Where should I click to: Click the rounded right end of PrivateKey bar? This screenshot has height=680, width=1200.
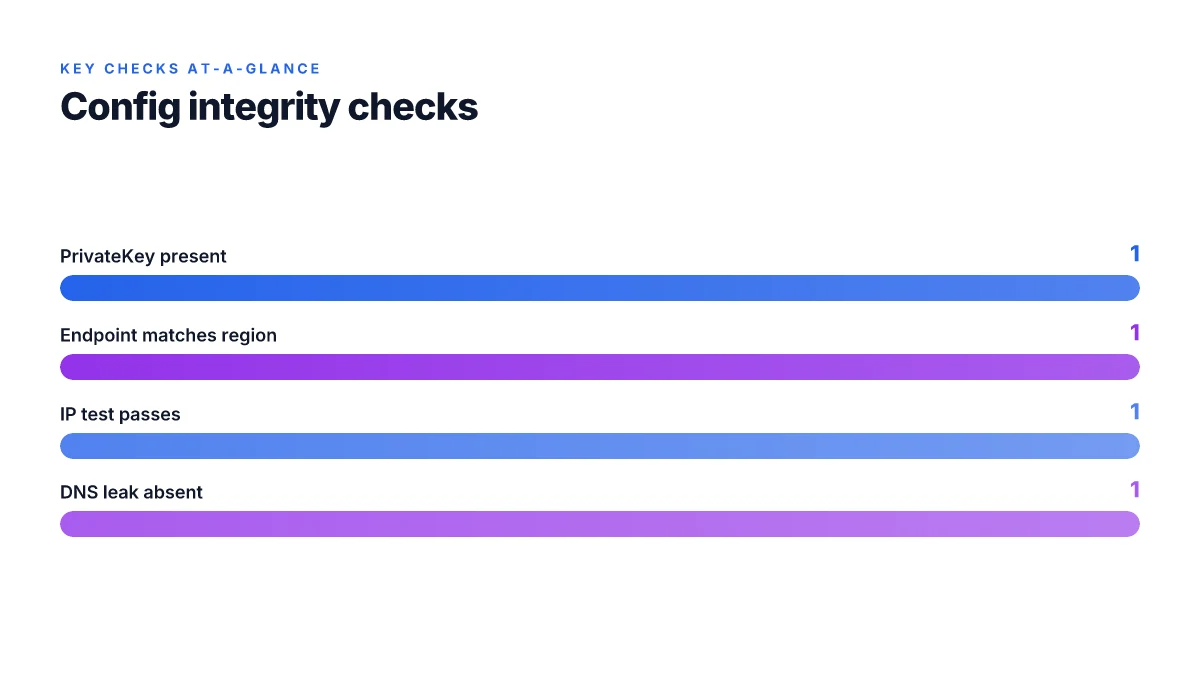point(1130,288)
